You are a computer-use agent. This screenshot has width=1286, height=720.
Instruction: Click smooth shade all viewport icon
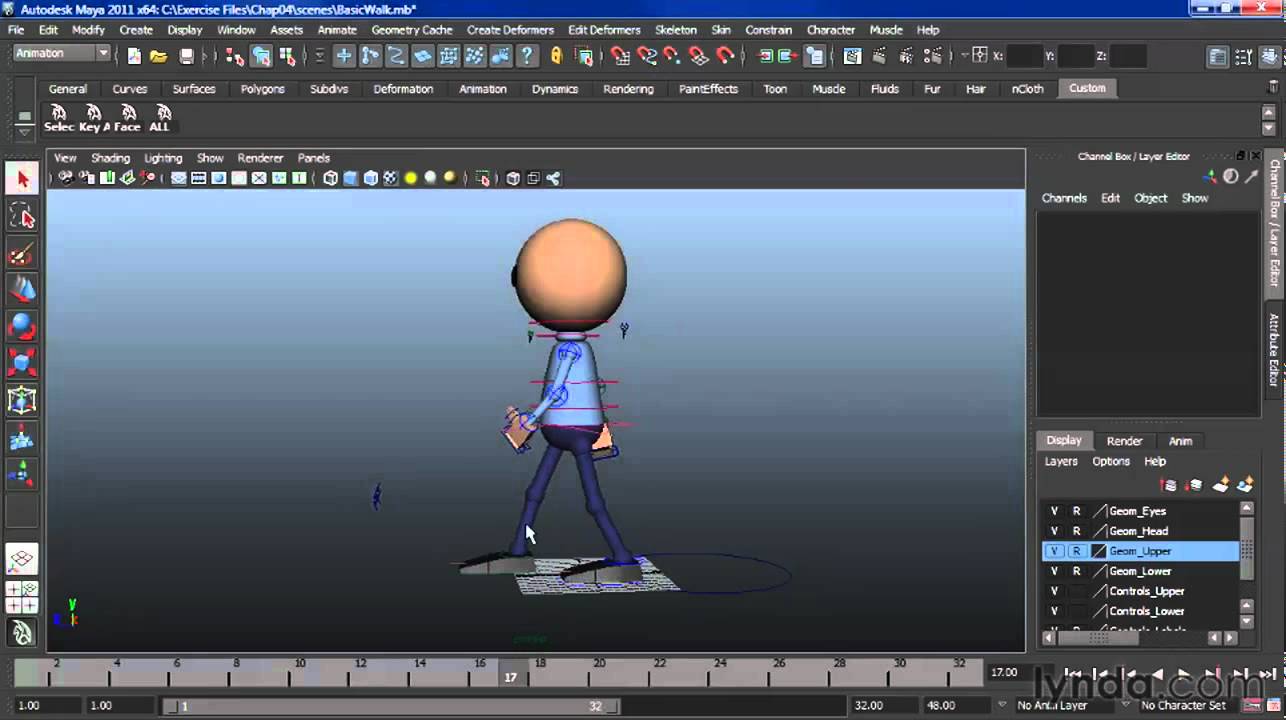(x=350, y=178)
